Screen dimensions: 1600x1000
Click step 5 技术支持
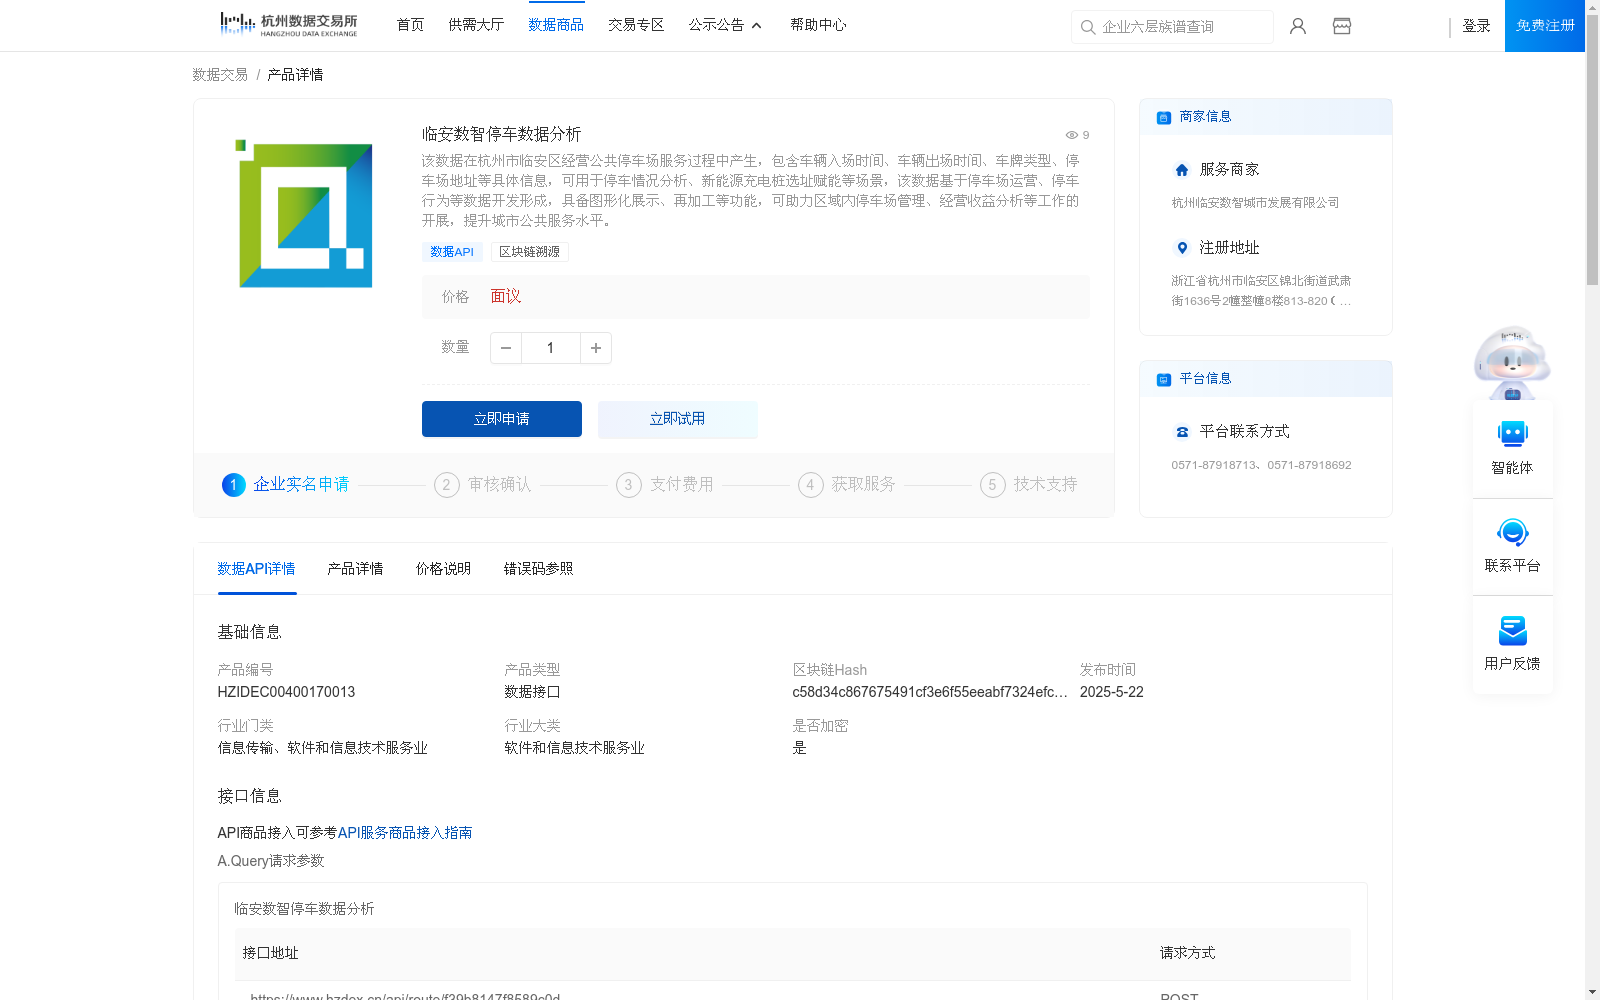pos(1029,485)
